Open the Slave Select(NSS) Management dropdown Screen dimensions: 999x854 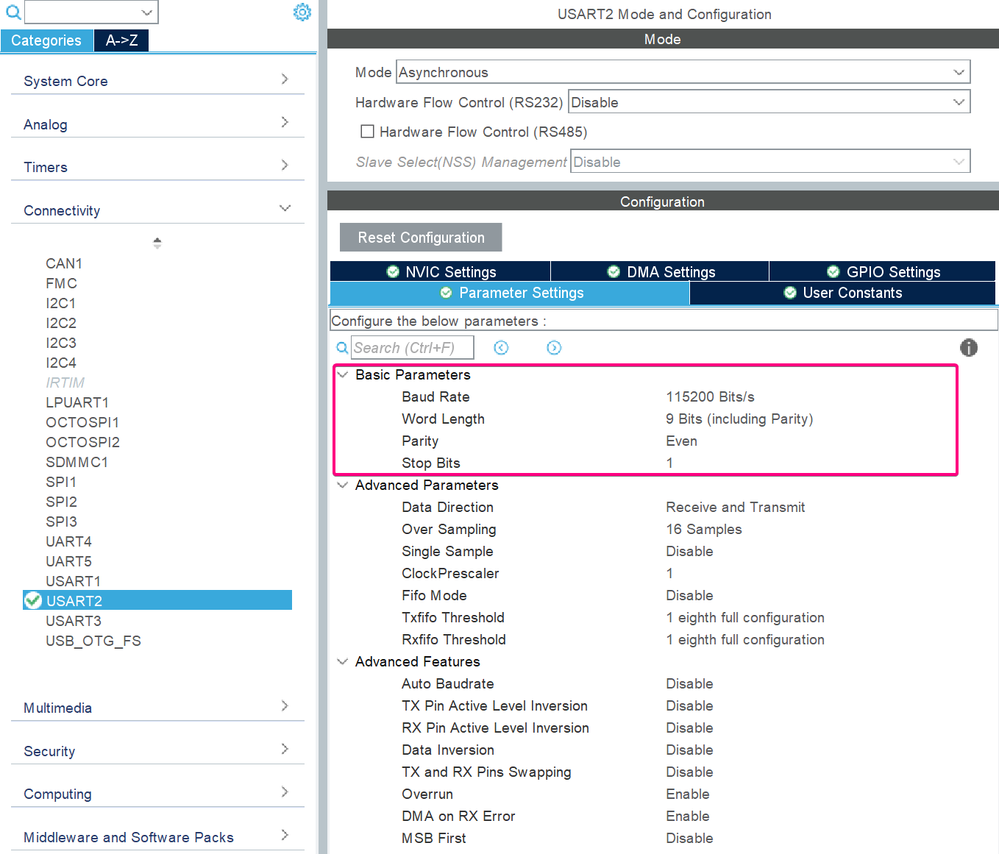tap(770, 162)
